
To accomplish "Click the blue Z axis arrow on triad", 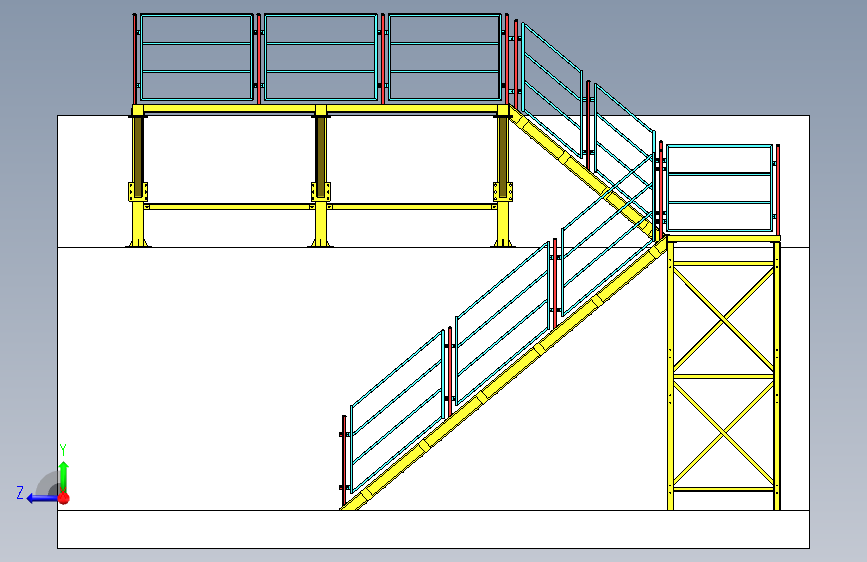I will coord(41,498).
